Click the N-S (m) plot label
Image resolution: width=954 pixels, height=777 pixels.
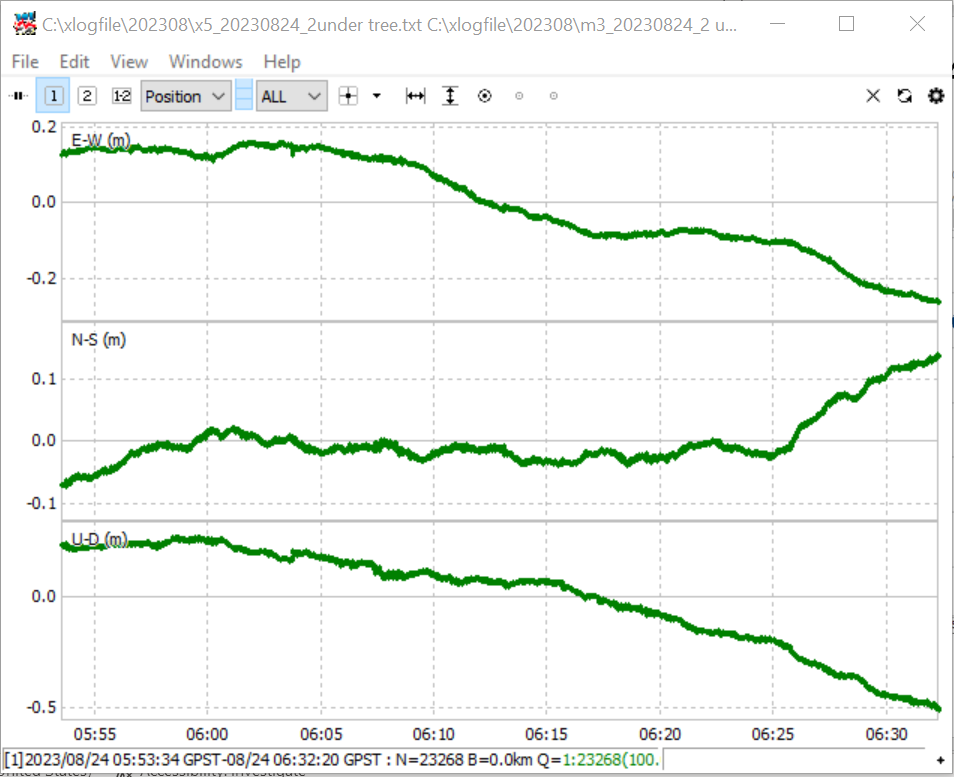(x=99, y=340)
